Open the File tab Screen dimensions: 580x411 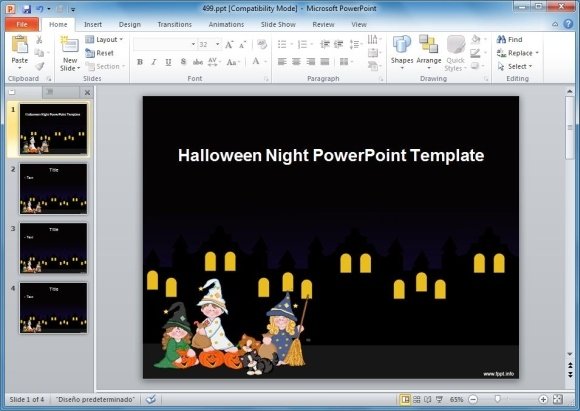22,24
